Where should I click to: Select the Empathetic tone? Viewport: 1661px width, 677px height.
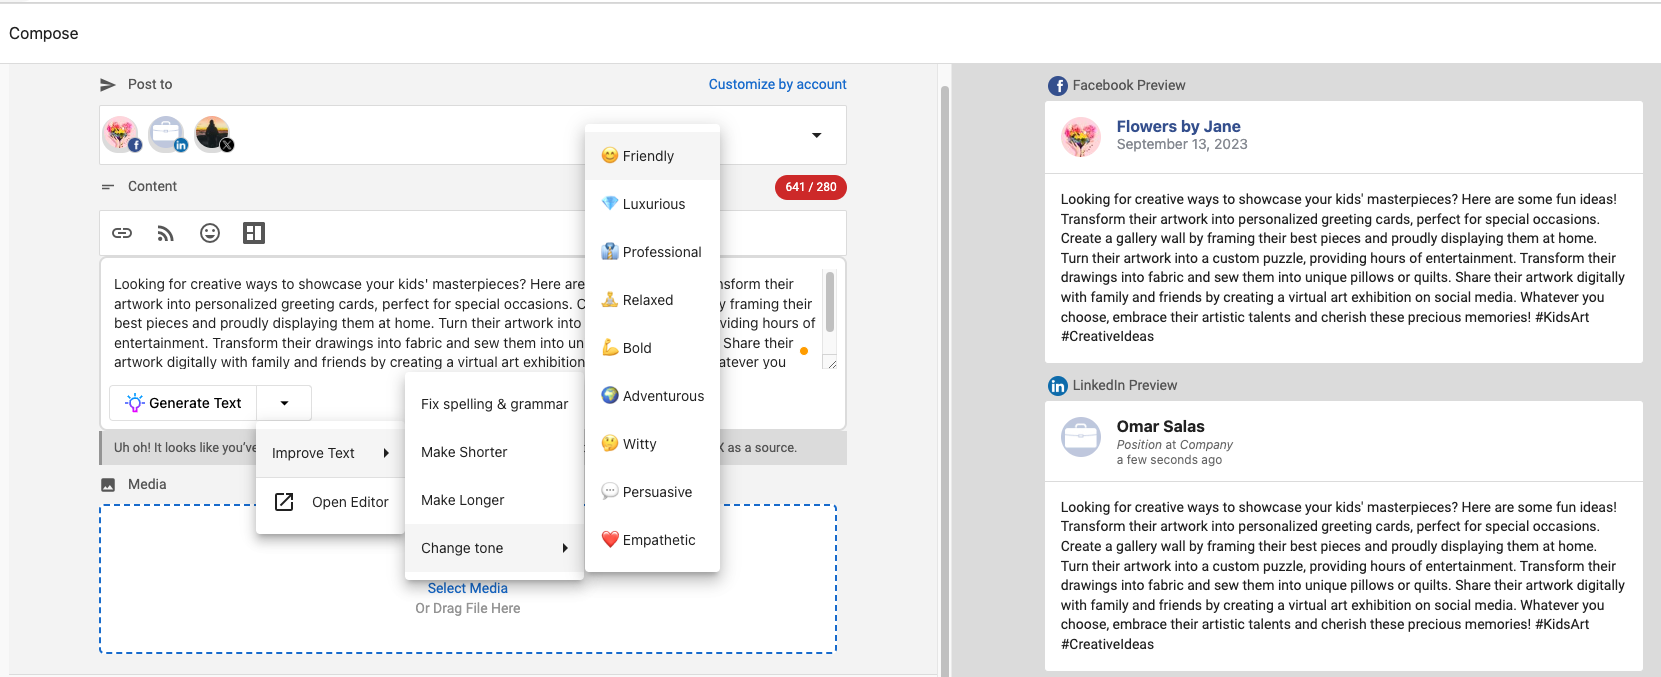(x=652, y=540)
